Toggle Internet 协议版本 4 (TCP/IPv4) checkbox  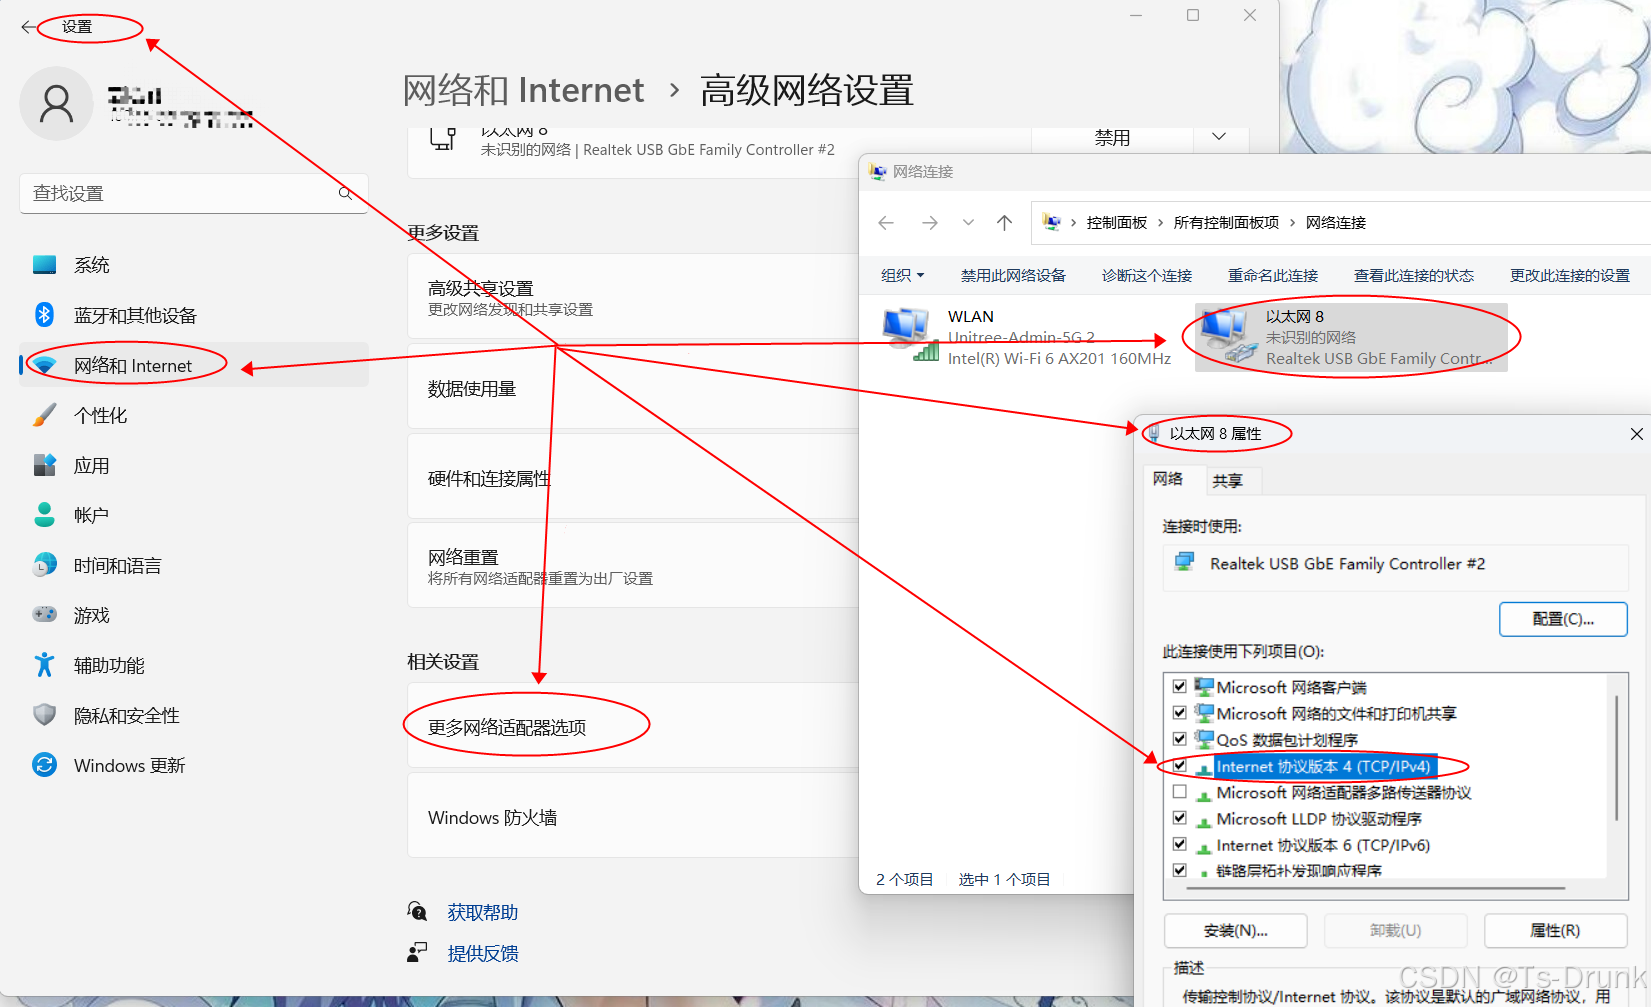(1180, 766)
